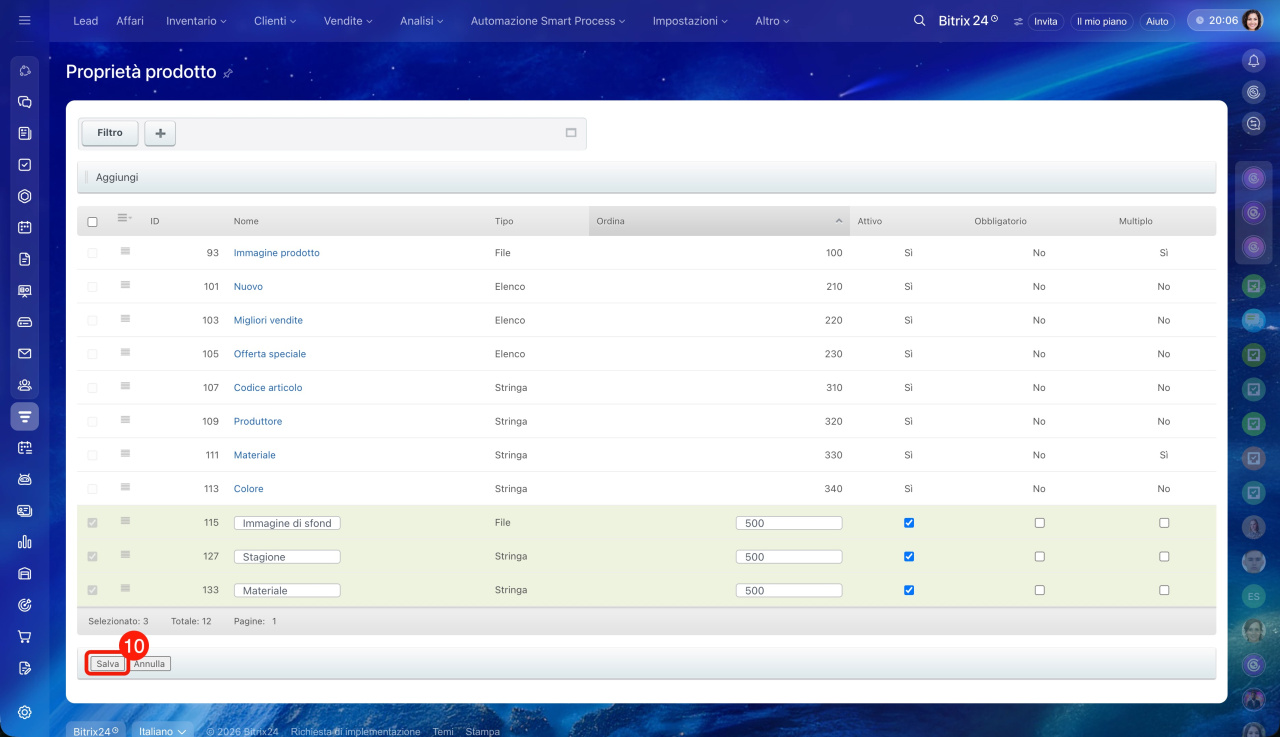This screenshot has width=1280, height=737.
Task: Click the Ordina field for Stagione row
Action: point(789,557)
